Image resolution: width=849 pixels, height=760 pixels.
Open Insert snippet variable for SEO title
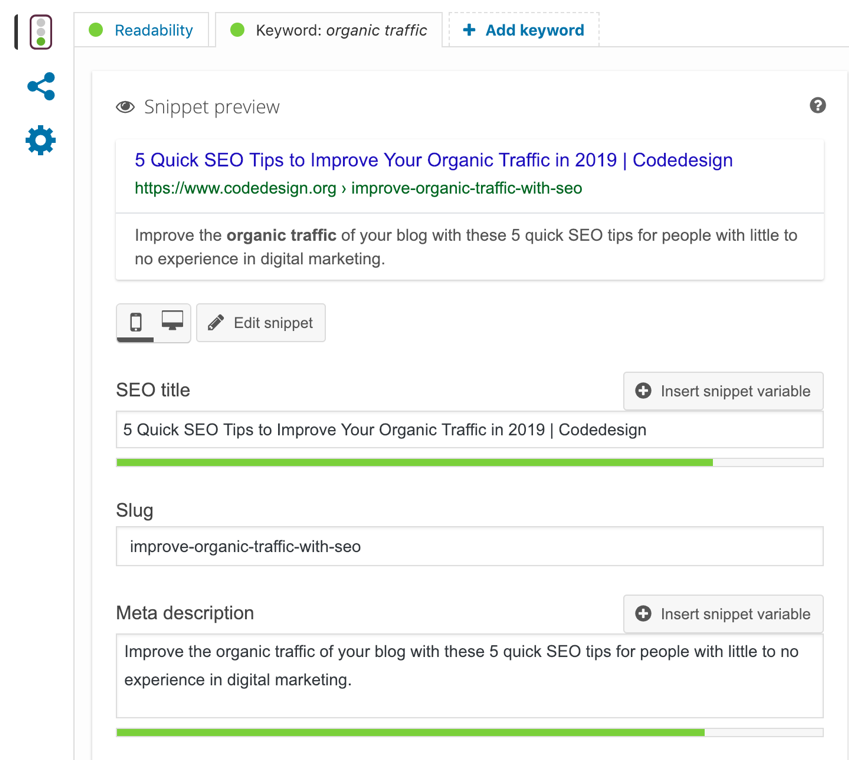(x=722, y=391)
